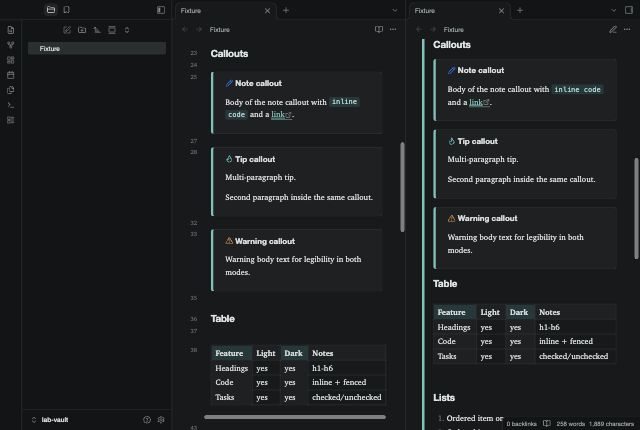This screenshot has height=430, width=640.
Task: Click left pane horizontal scrollbar
Action: (x=295, y=417)
